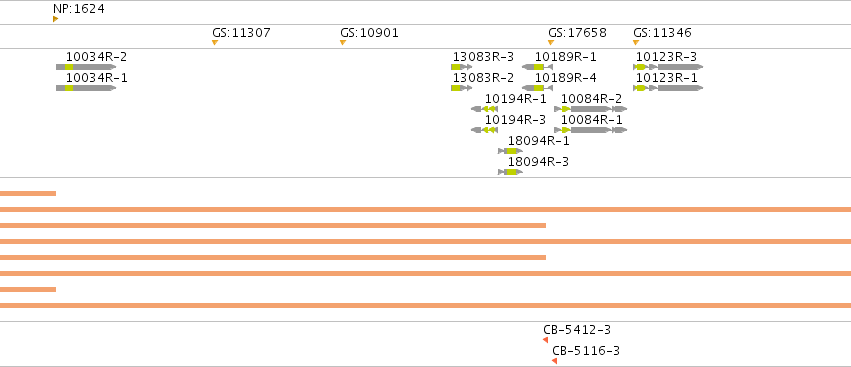The width and height of the screenshot is (851, 367).
Task: Select the 10084R-2 transcript glyph
Action: (590, 109)
